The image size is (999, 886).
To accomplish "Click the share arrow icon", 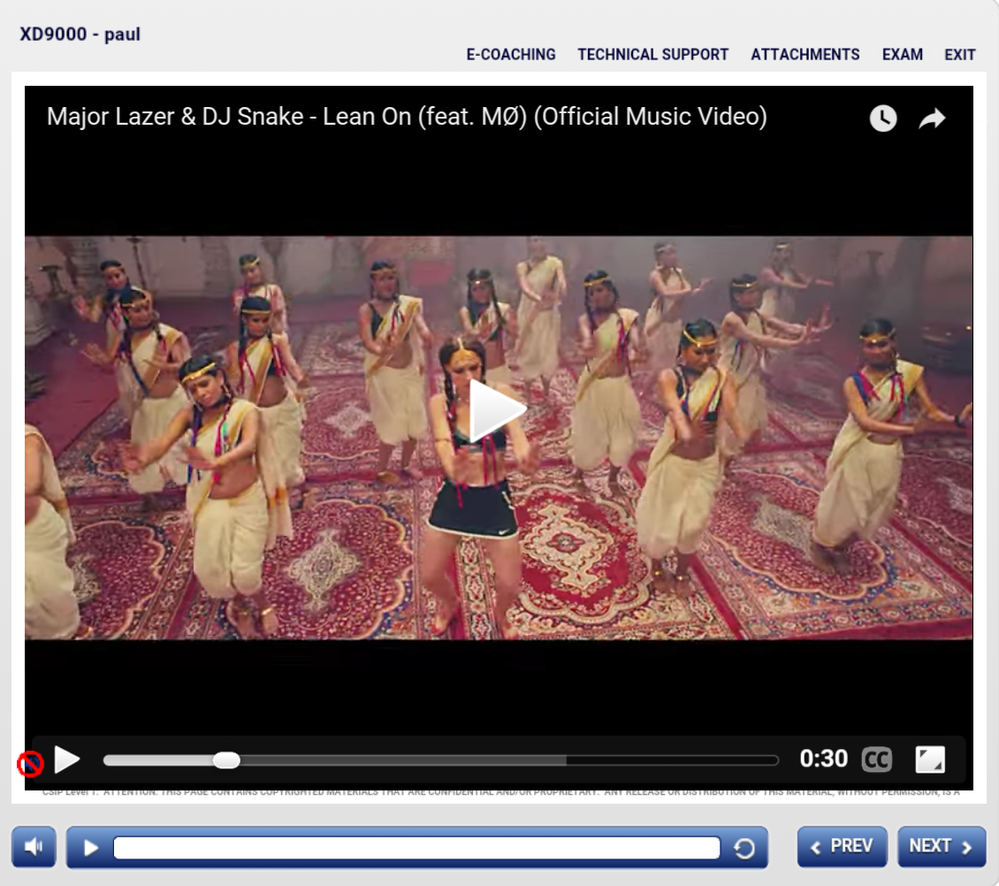I will [x=931, y=118].
